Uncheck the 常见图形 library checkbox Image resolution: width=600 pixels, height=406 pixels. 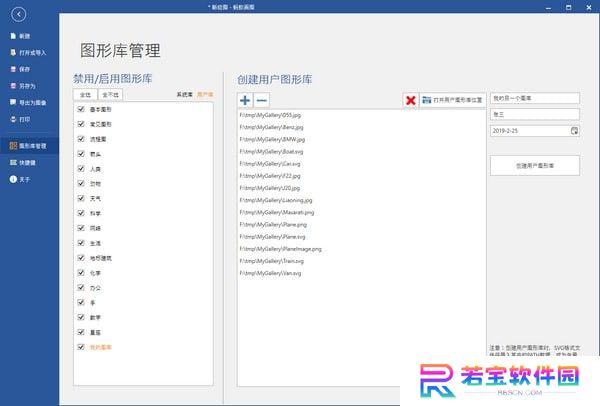(81, 124)
